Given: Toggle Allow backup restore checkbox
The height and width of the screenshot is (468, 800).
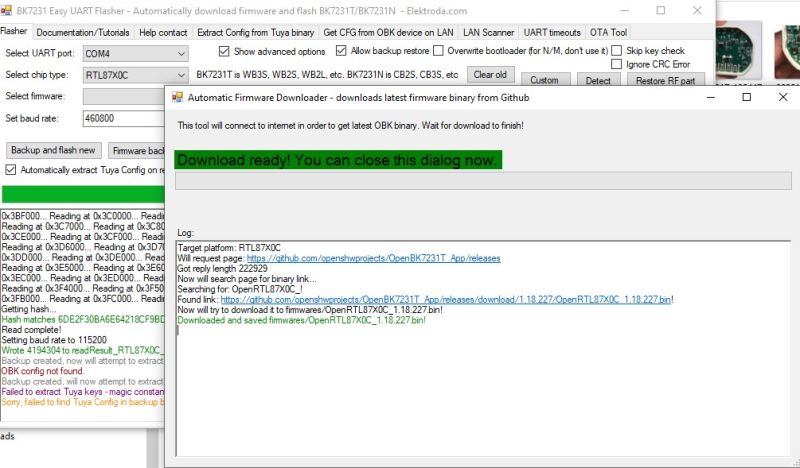Looking at the screenshot, I should tap(341, 51).
